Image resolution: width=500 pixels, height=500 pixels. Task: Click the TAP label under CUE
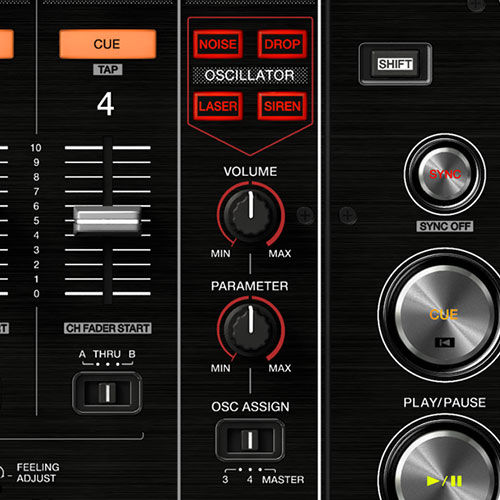[108, 69]
